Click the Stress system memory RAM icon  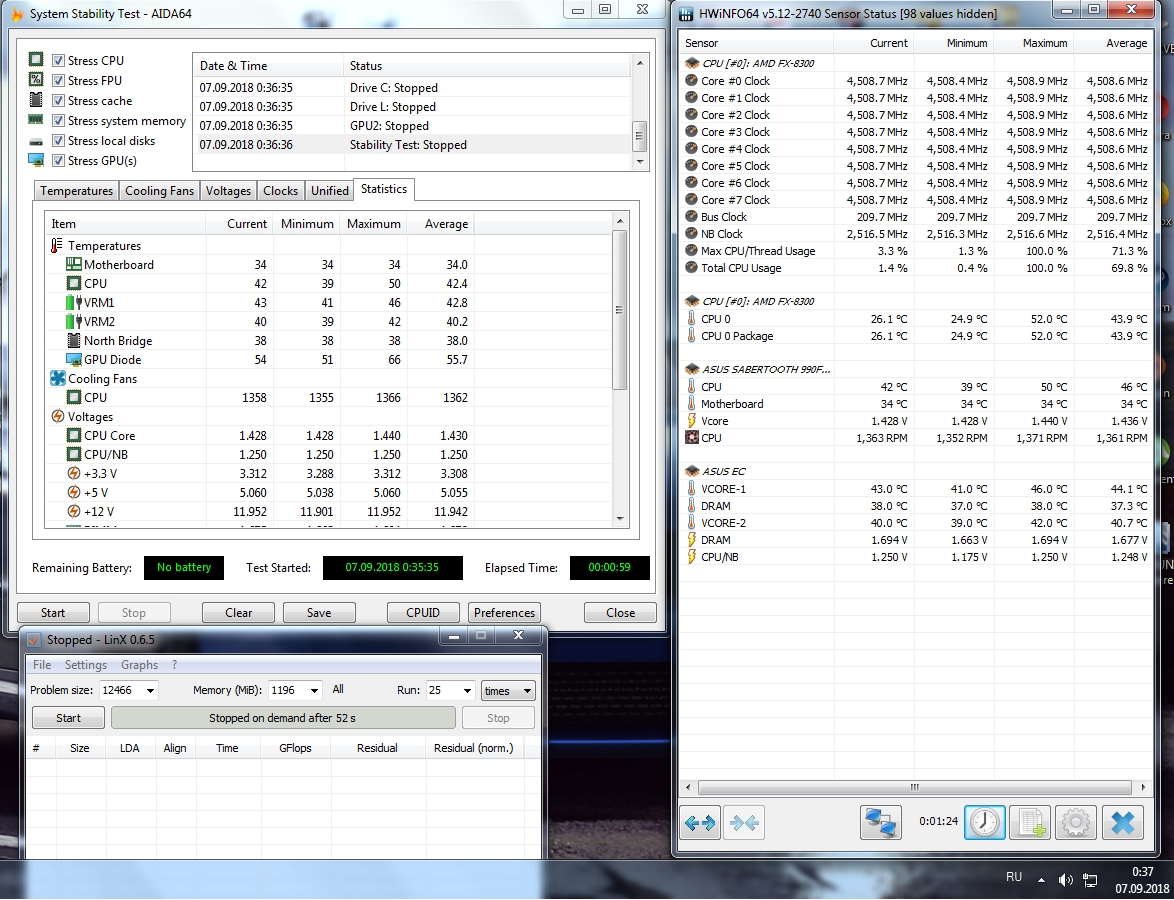(x=36, y=120)
